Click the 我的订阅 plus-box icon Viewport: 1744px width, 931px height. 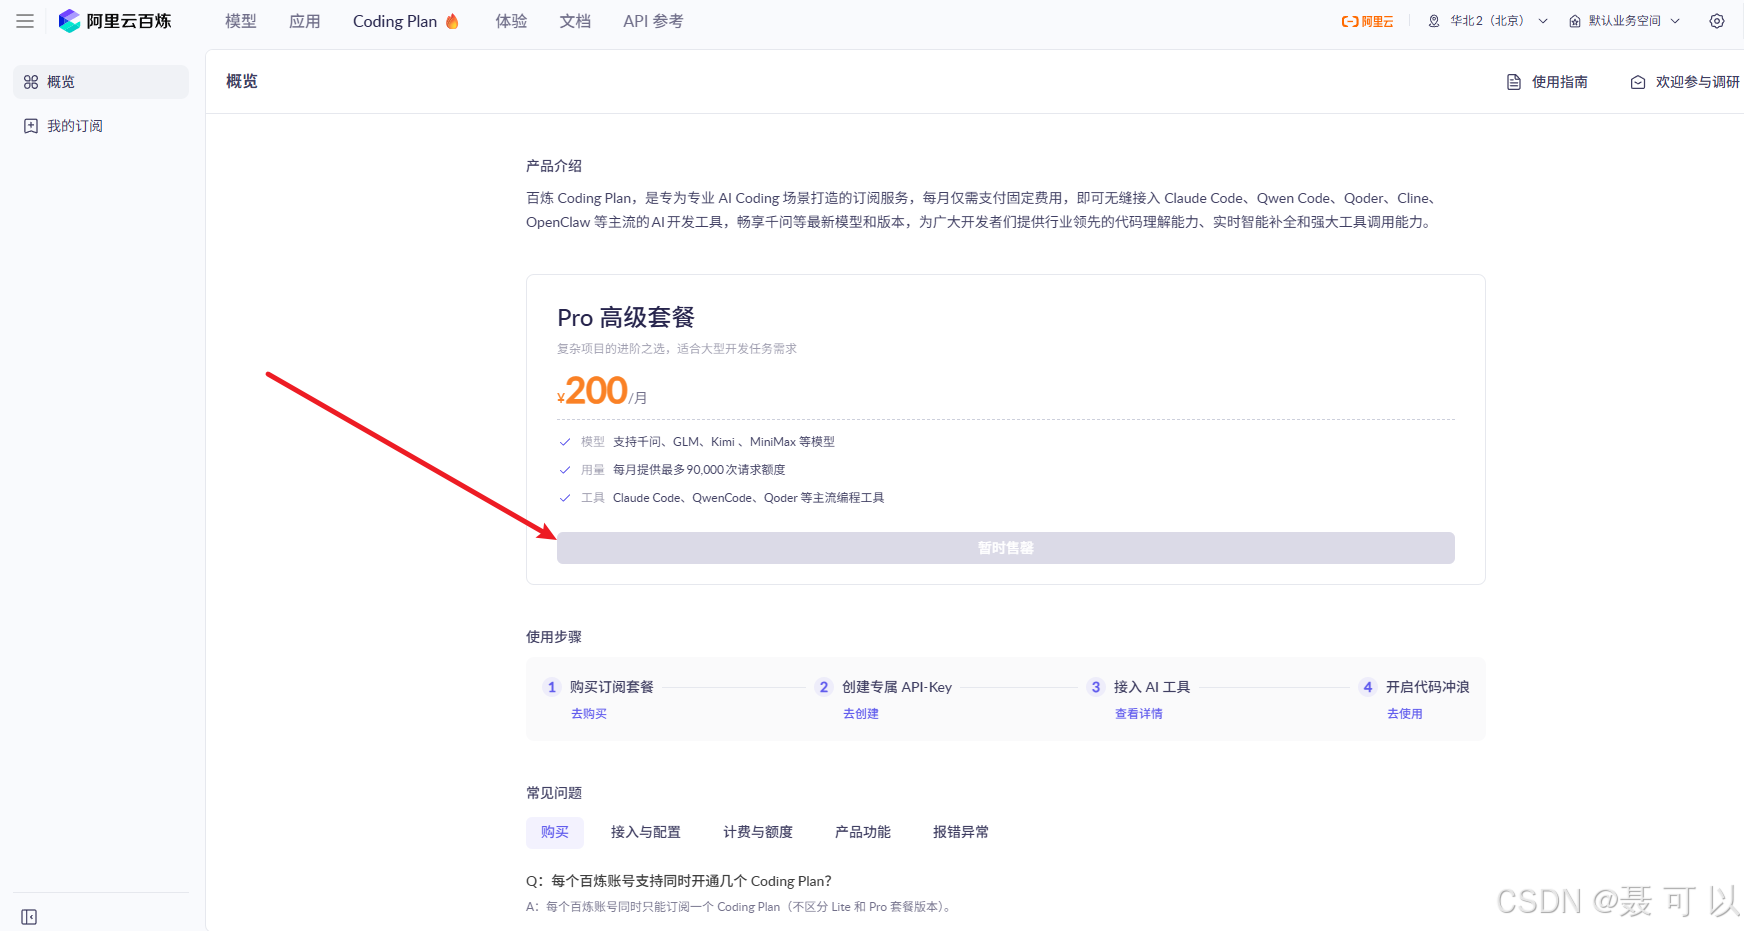click(31, 126)
